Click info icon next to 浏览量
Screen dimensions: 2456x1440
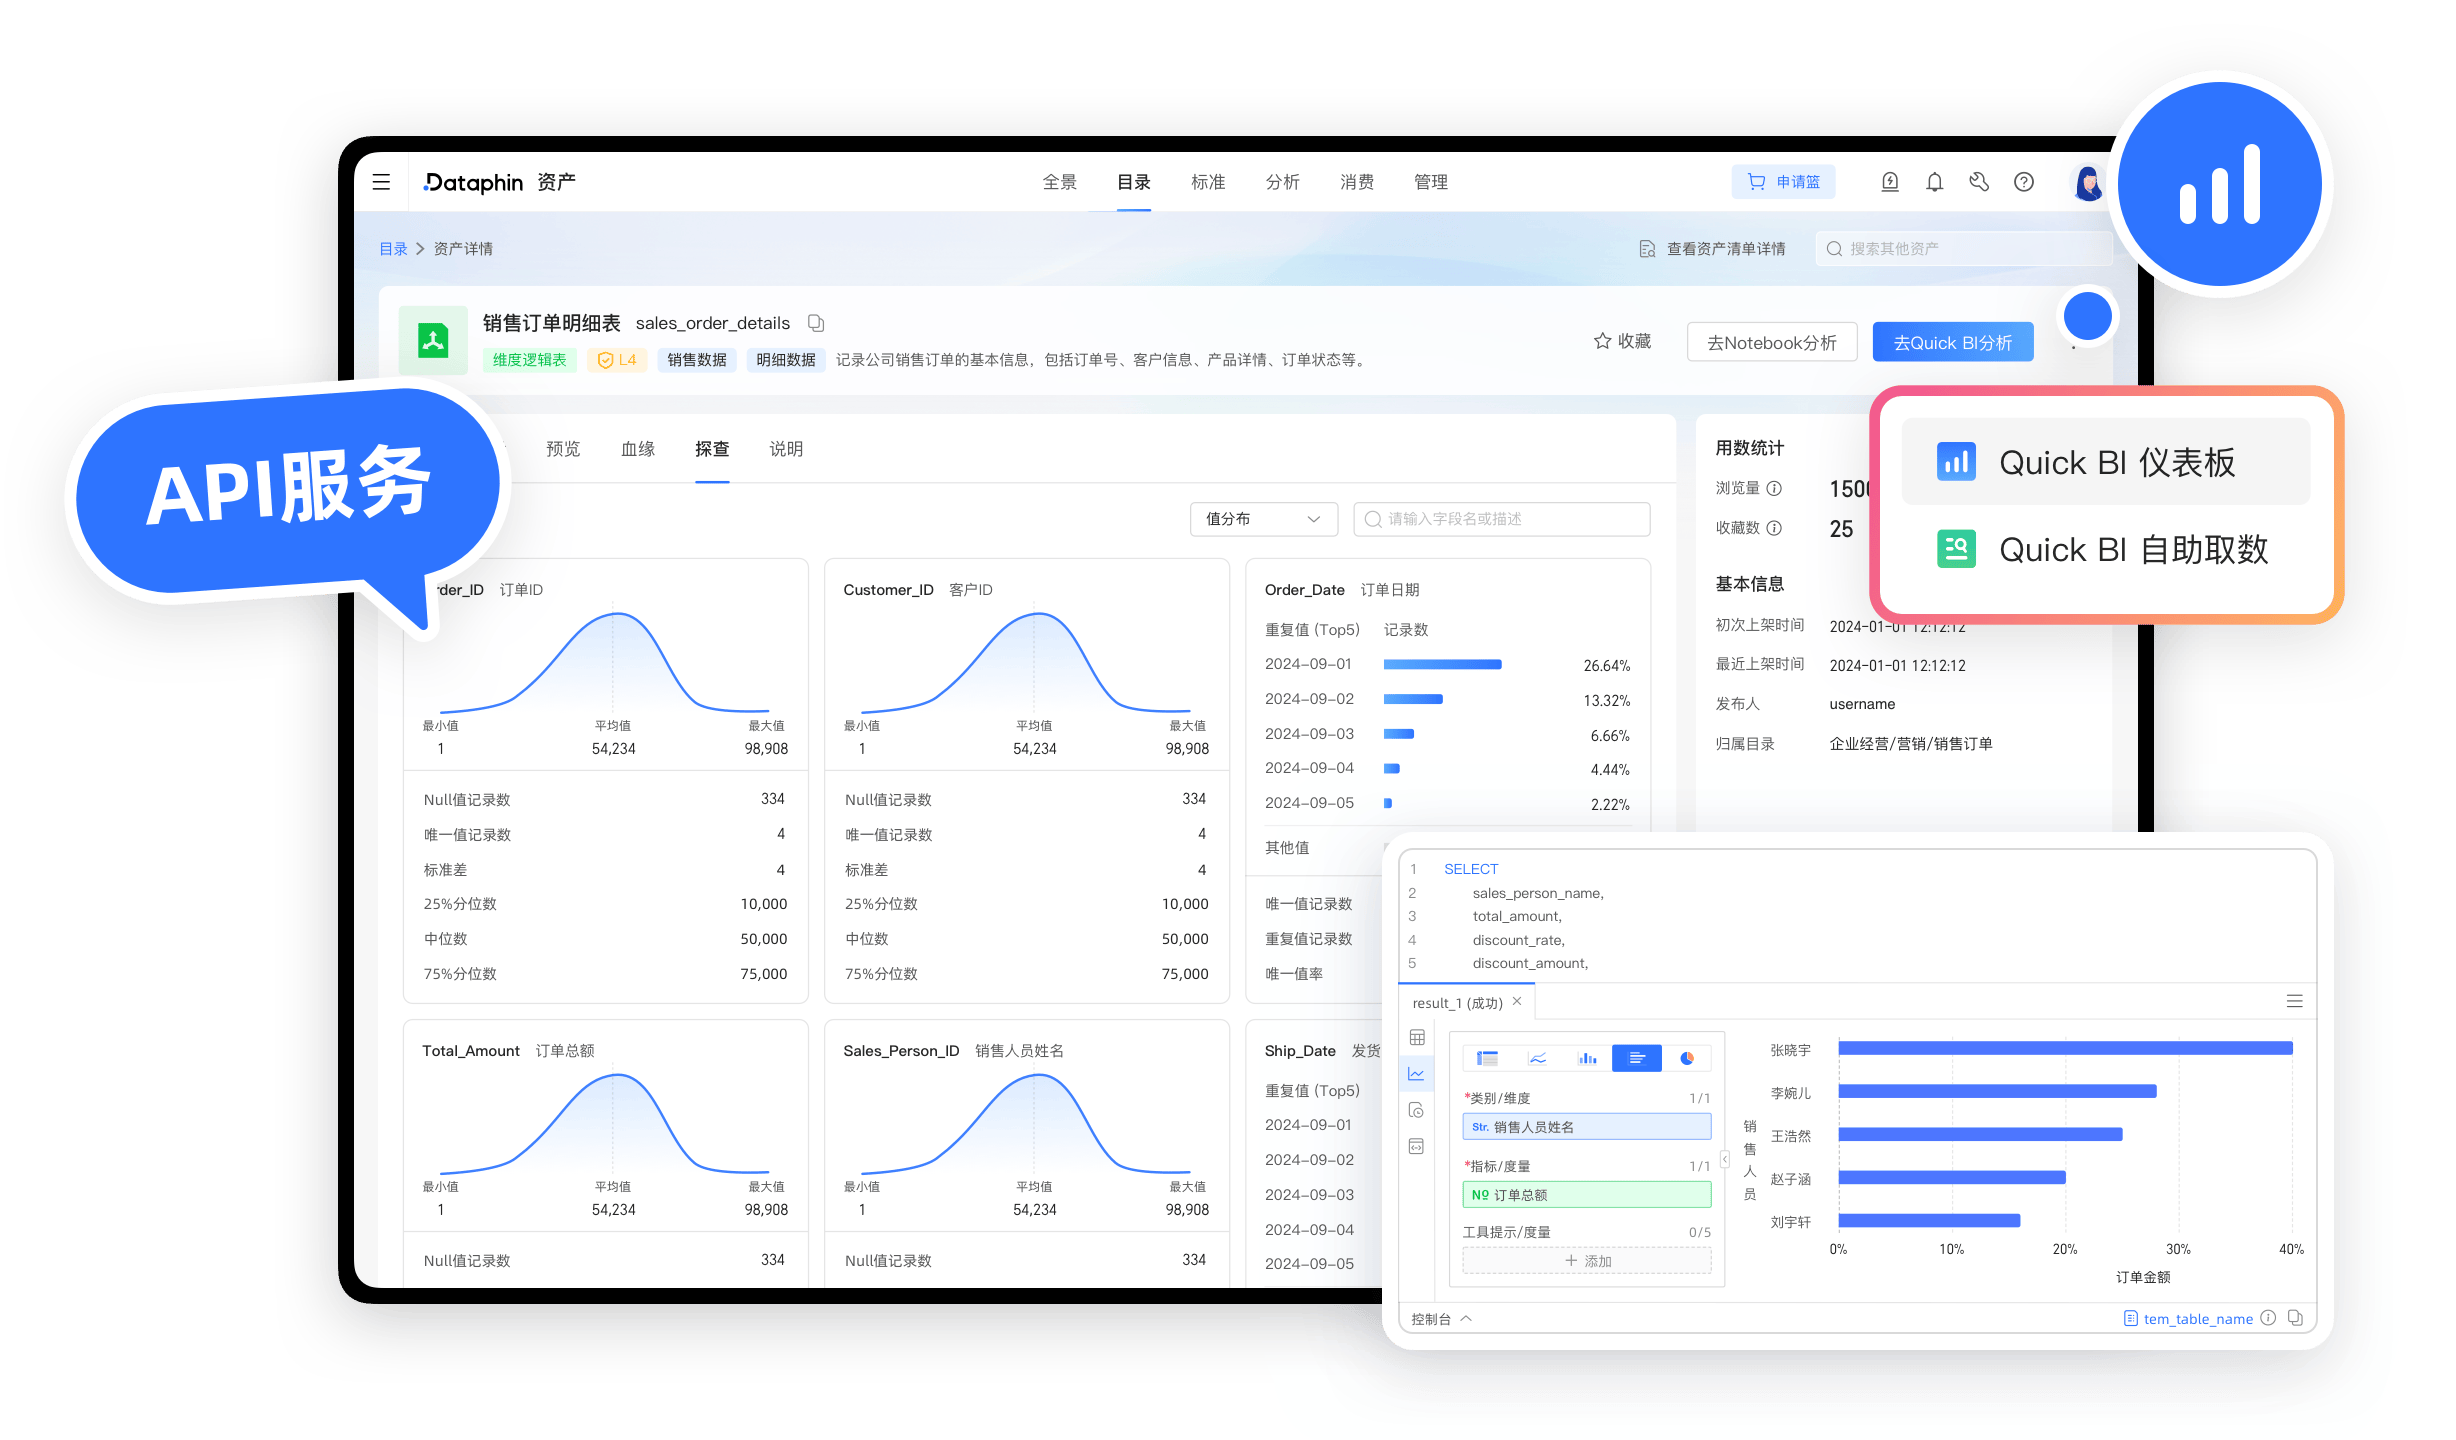click(x=1774, y=488)
